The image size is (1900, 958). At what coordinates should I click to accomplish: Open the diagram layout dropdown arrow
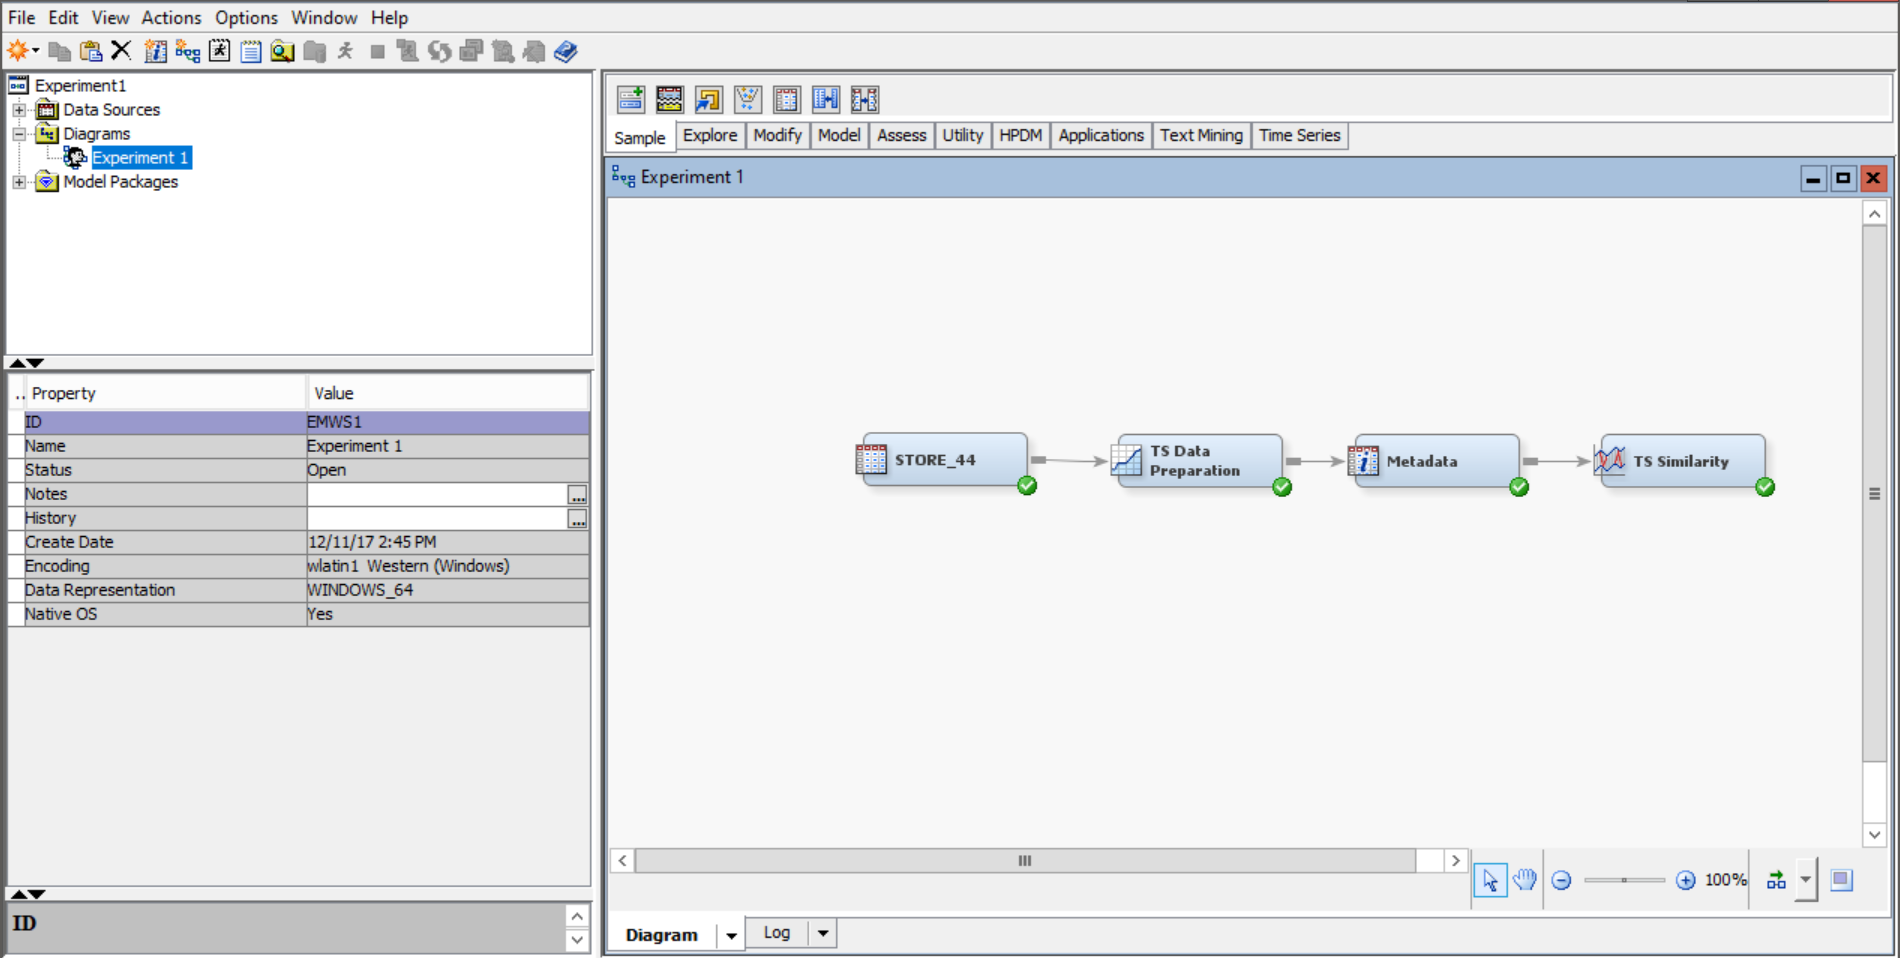click(x=1805, y=880)
